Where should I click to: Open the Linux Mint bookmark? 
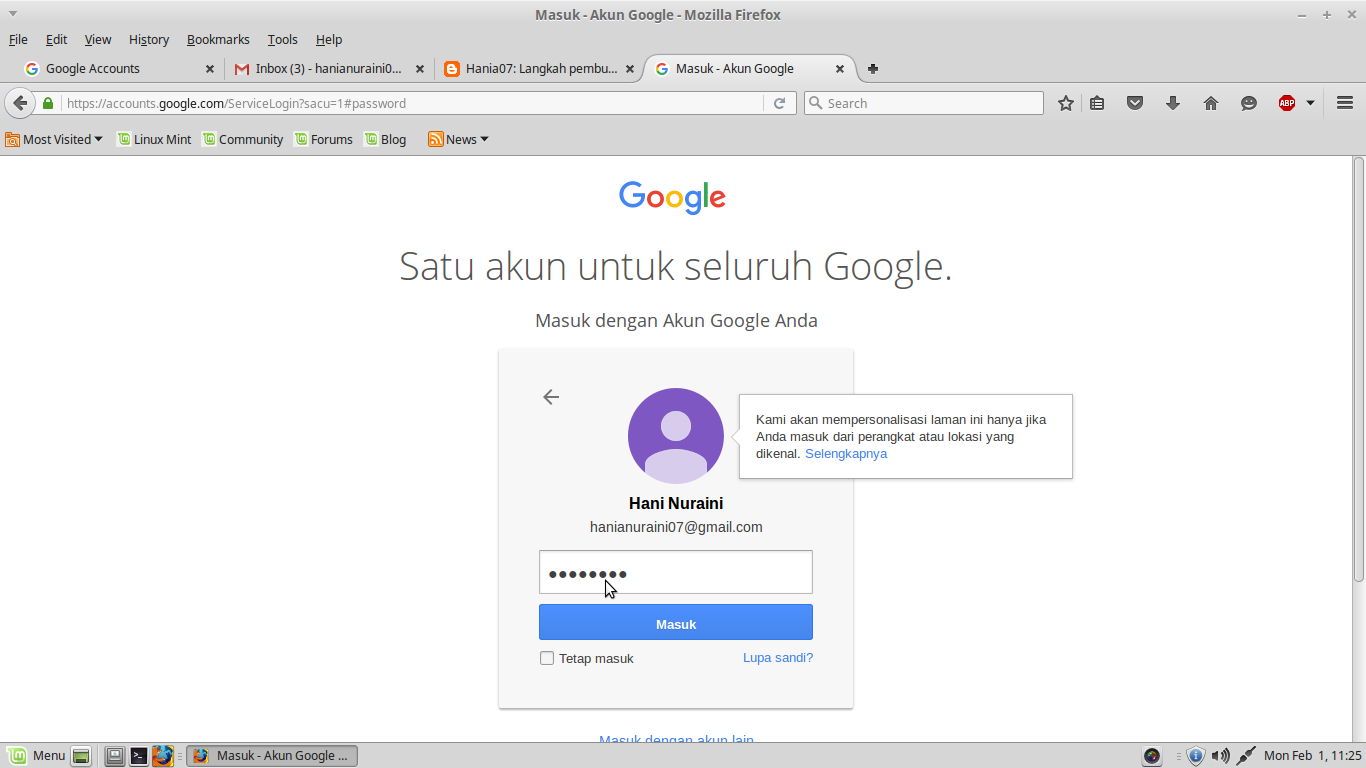pyautogui.click(x=154, y=140)
